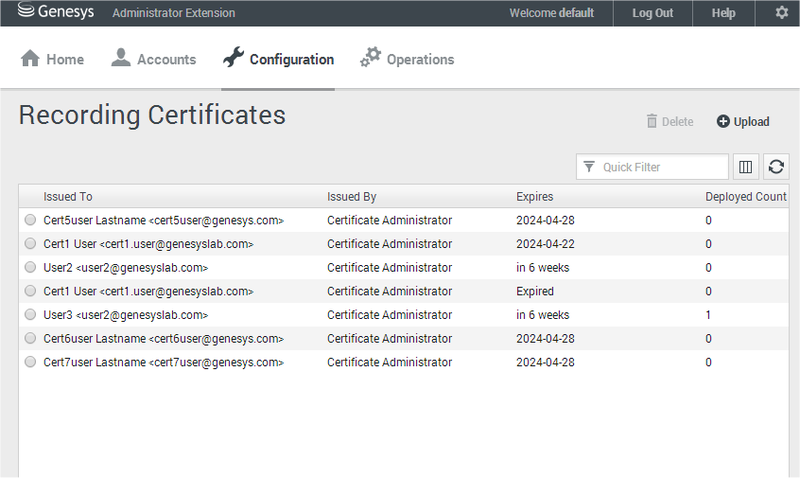This screenshot has height=478, width=800.
Task: Click the filter funnel icon
Action: tap(589, 167)
